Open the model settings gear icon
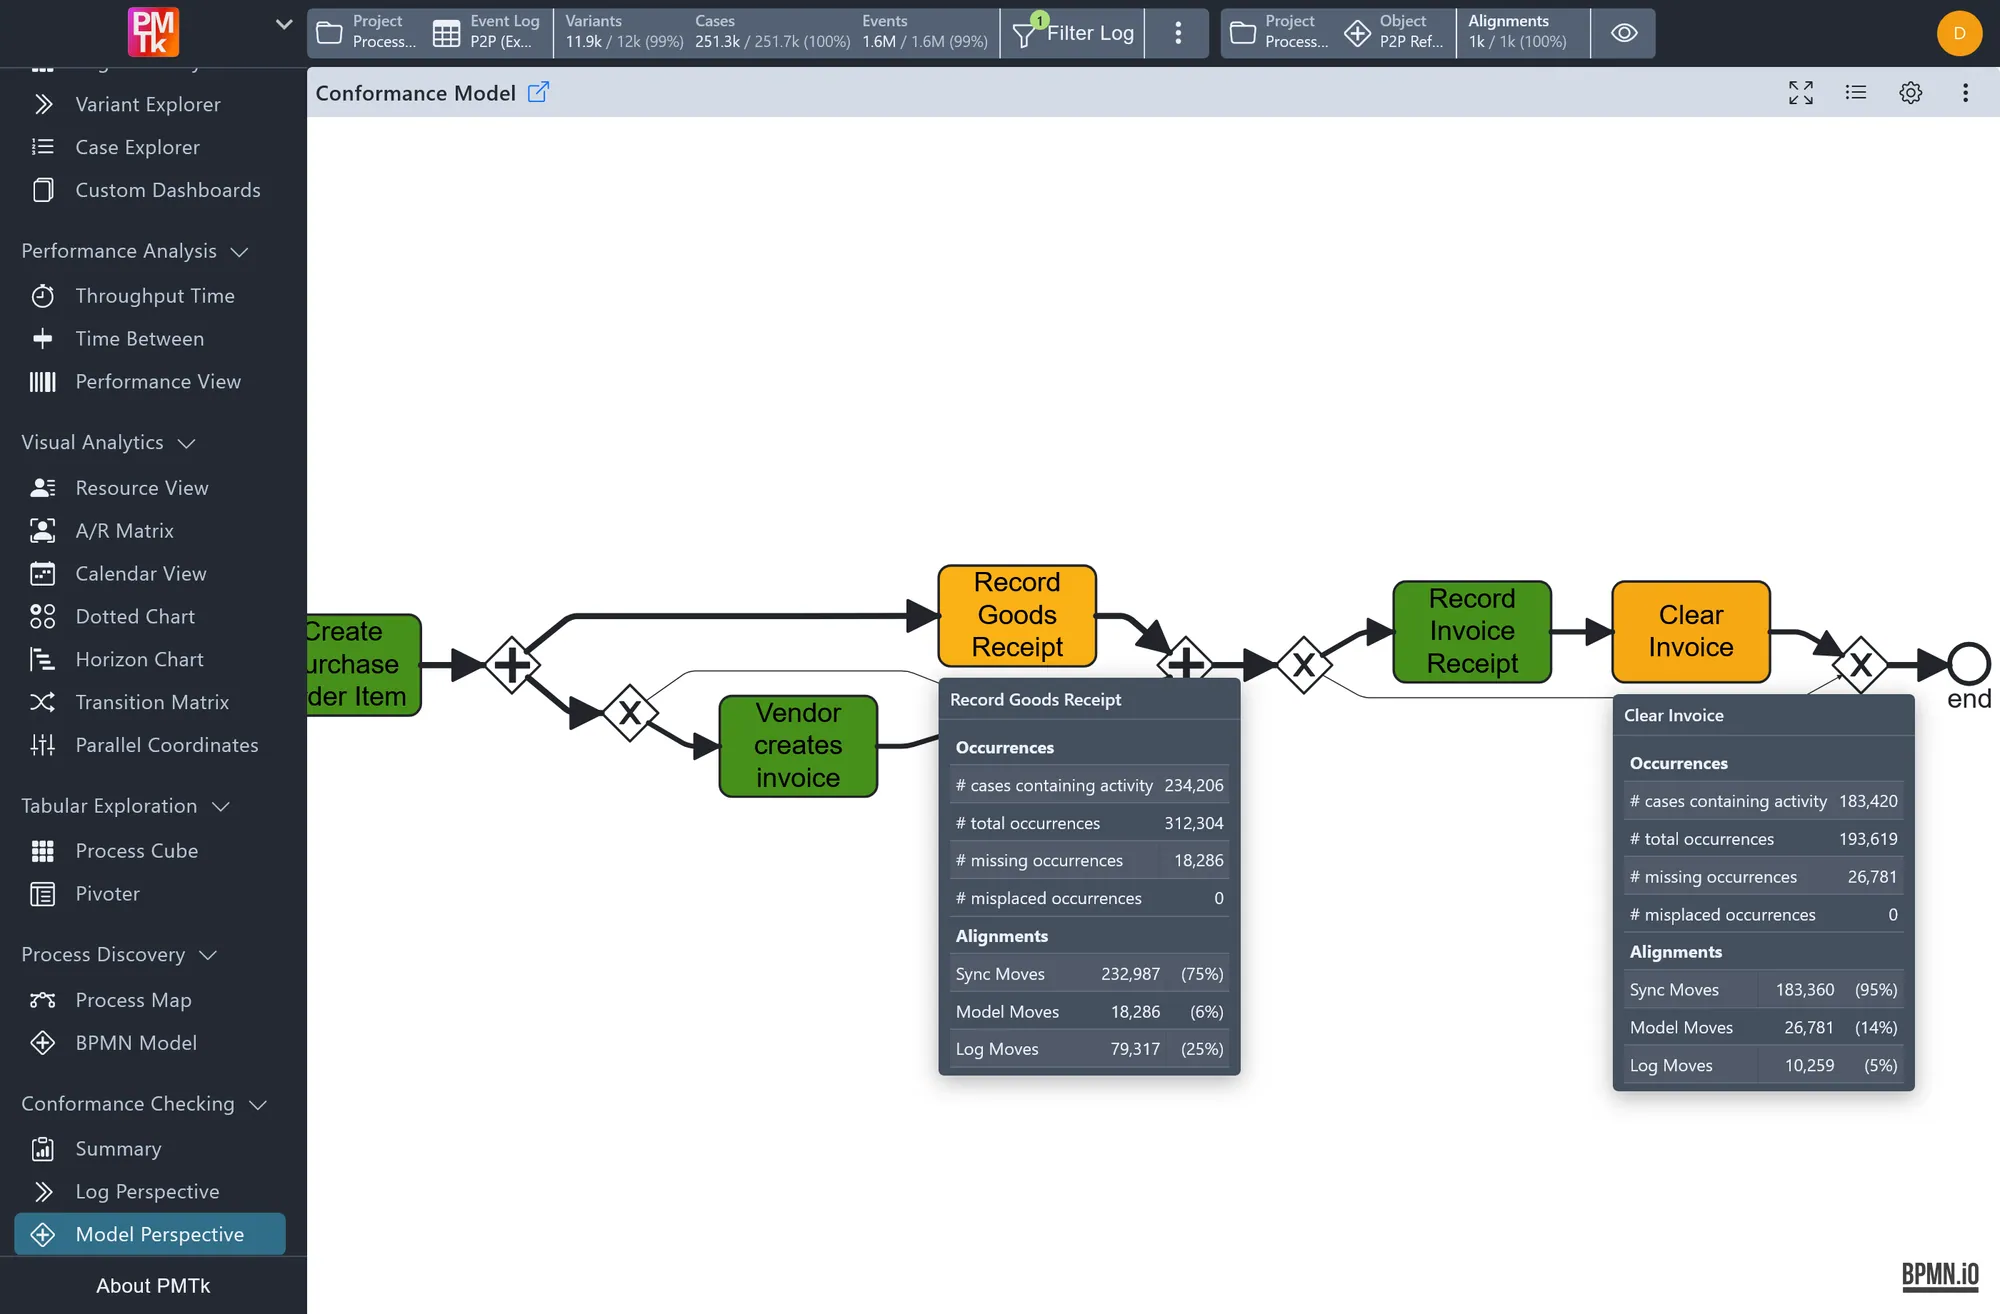The height and width of the screenshot is (1314, 2000). pos(1911,92)
